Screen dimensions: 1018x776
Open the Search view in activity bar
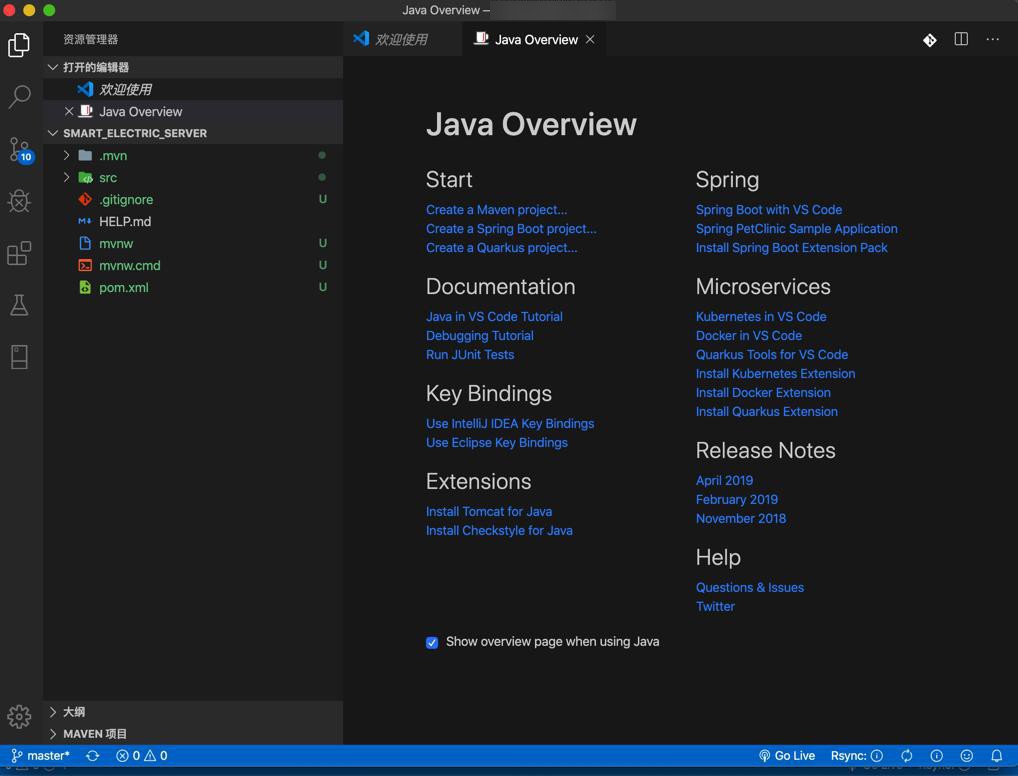pyautogui.click(x=19, y=97)
